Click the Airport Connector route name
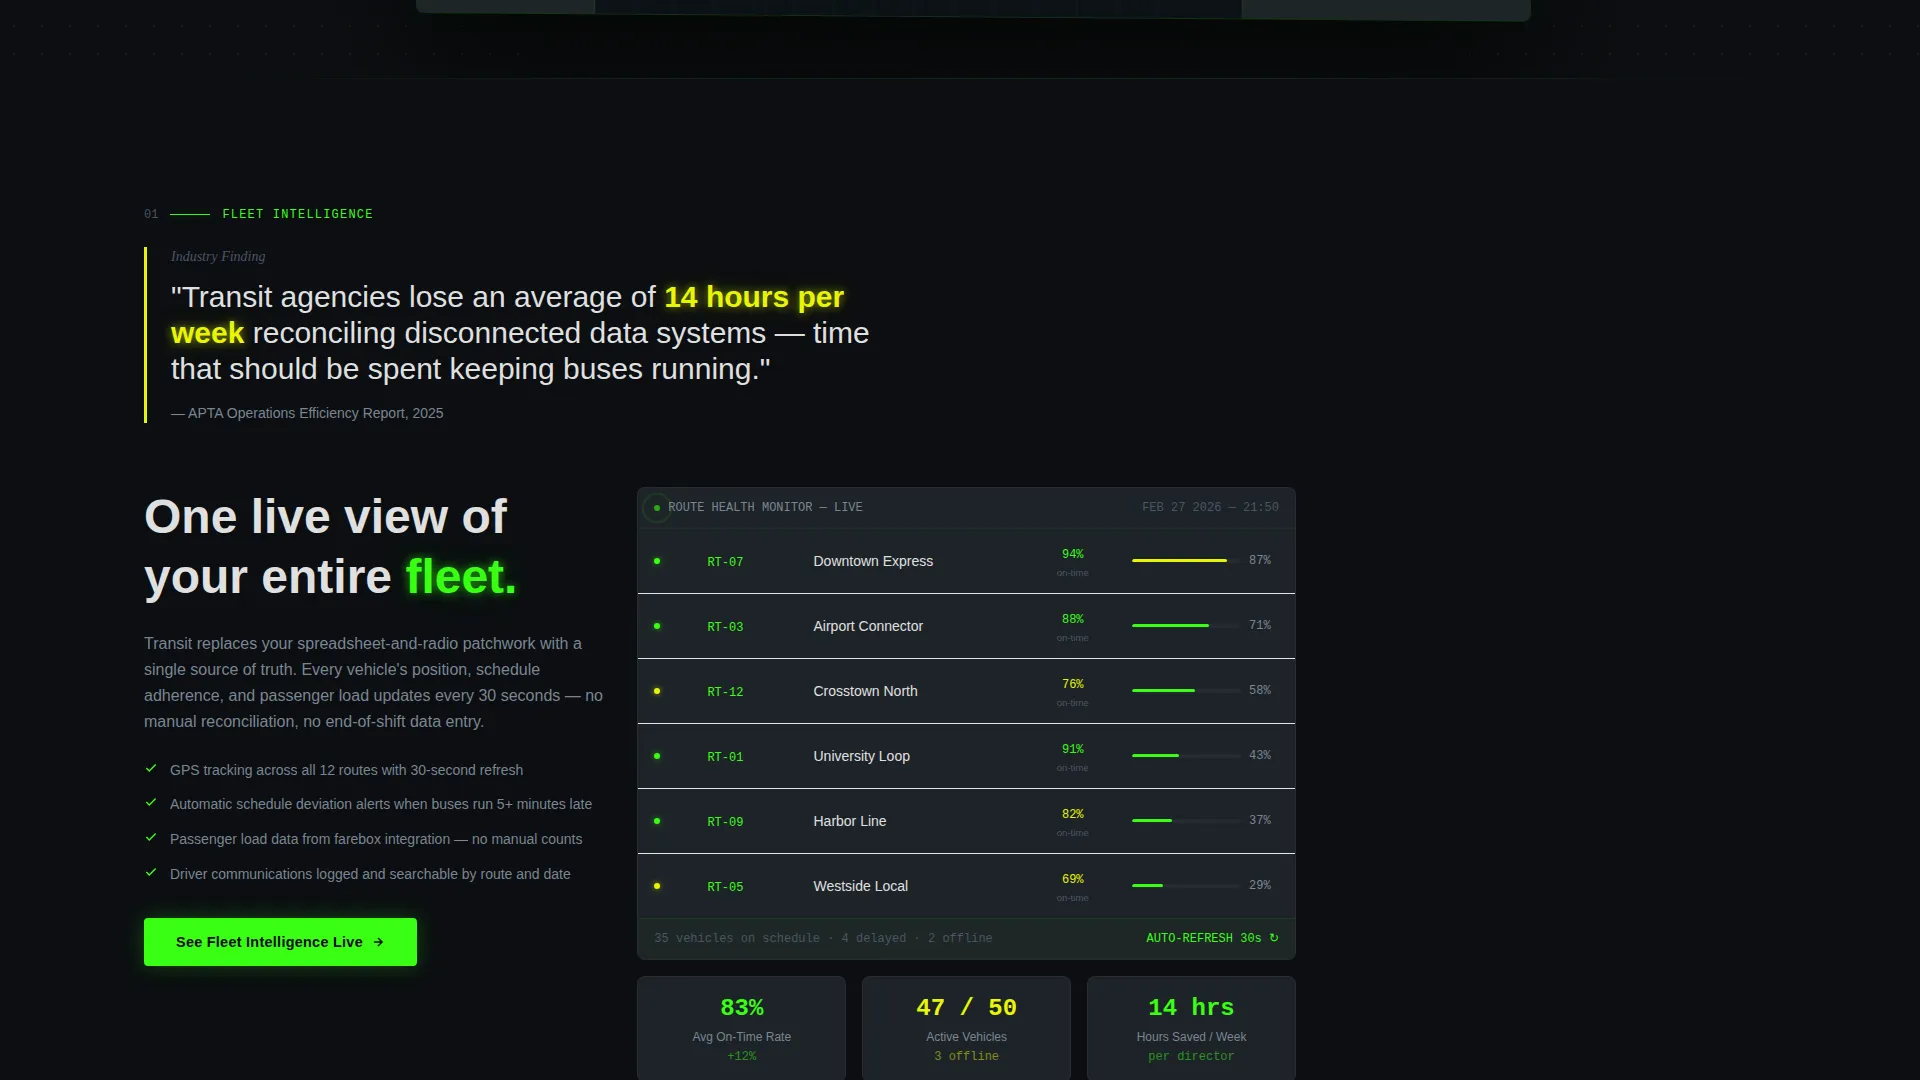 (868, 626)
